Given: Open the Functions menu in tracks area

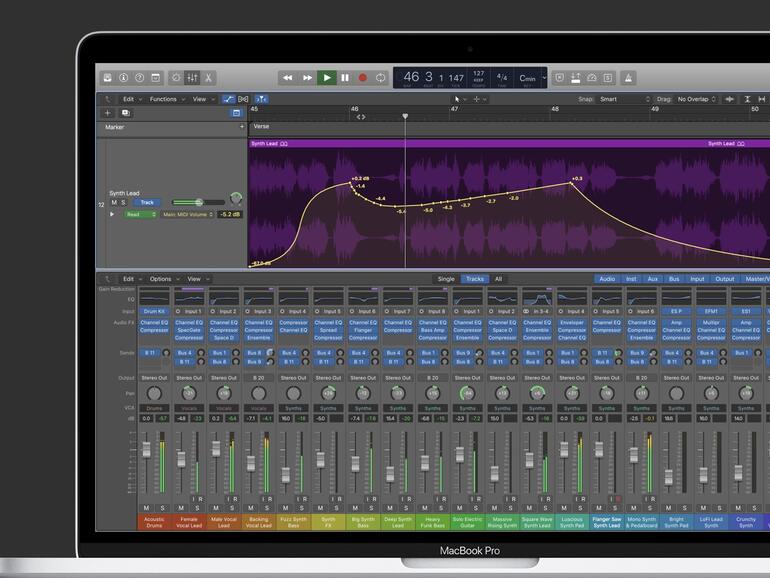Looking at the screenshot, I should pos(165,99).
